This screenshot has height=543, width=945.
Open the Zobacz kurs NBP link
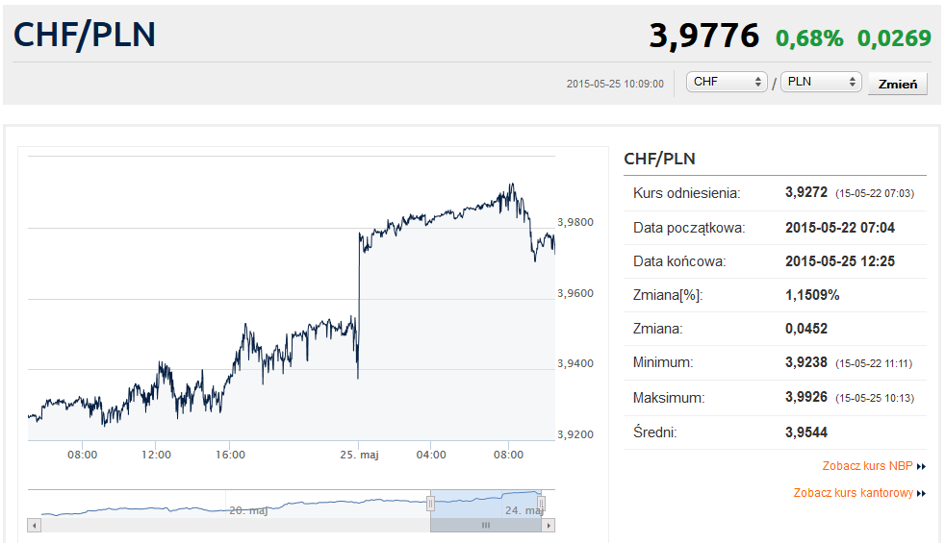coord(868,466)
